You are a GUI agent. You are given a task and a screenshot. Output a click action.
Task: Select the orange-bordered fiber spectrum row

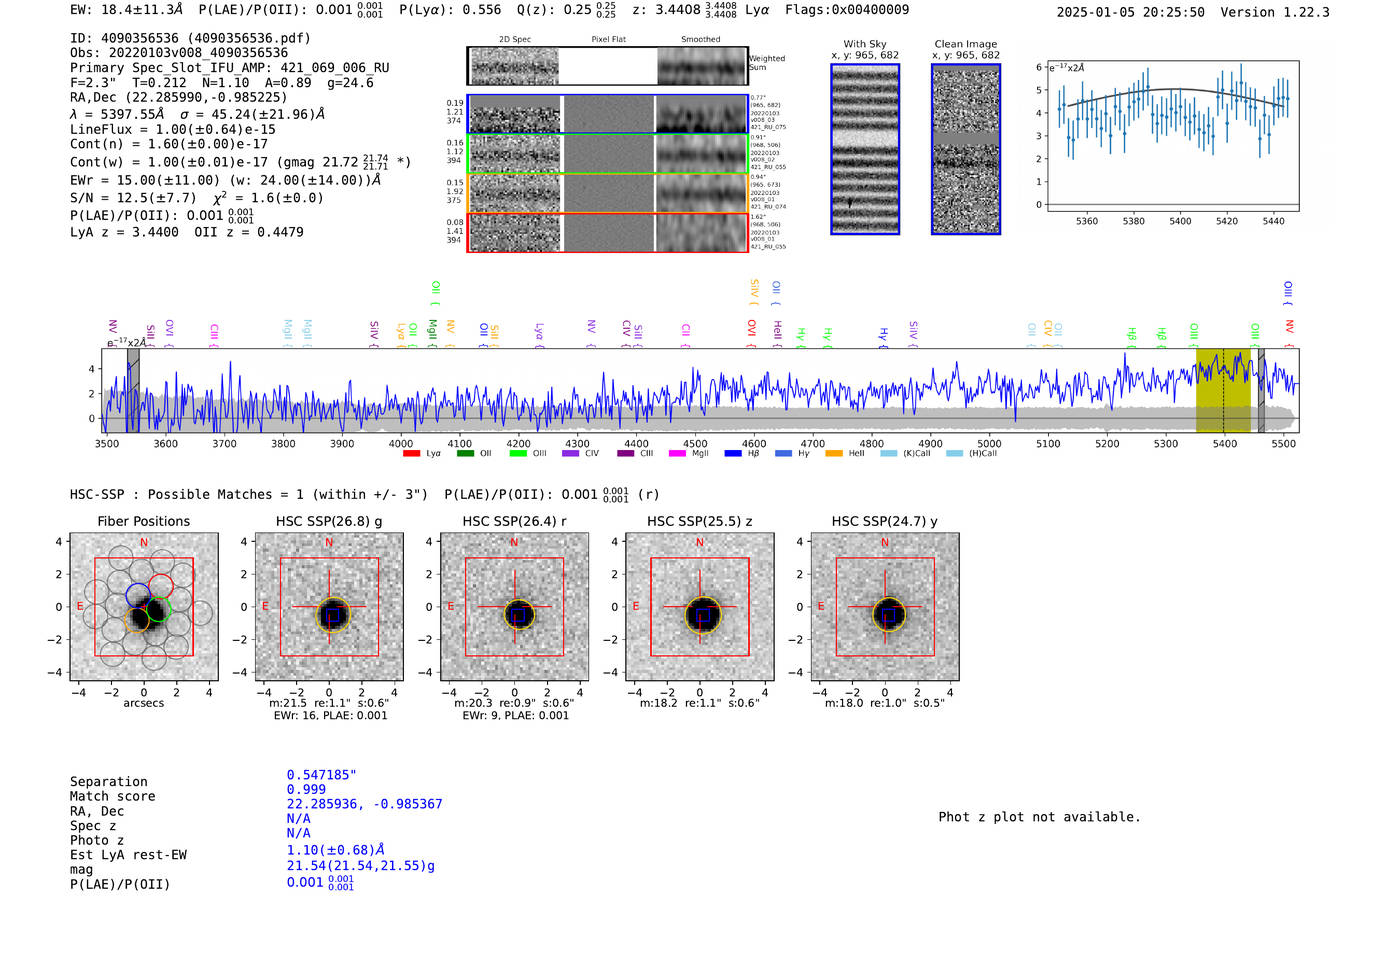[607, 193]
